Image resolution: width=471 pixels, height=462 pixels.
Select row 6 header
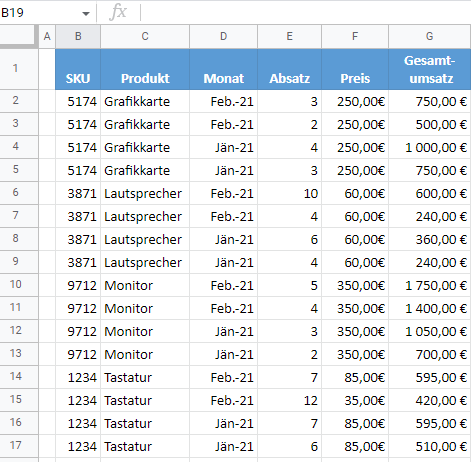(19, 193)
